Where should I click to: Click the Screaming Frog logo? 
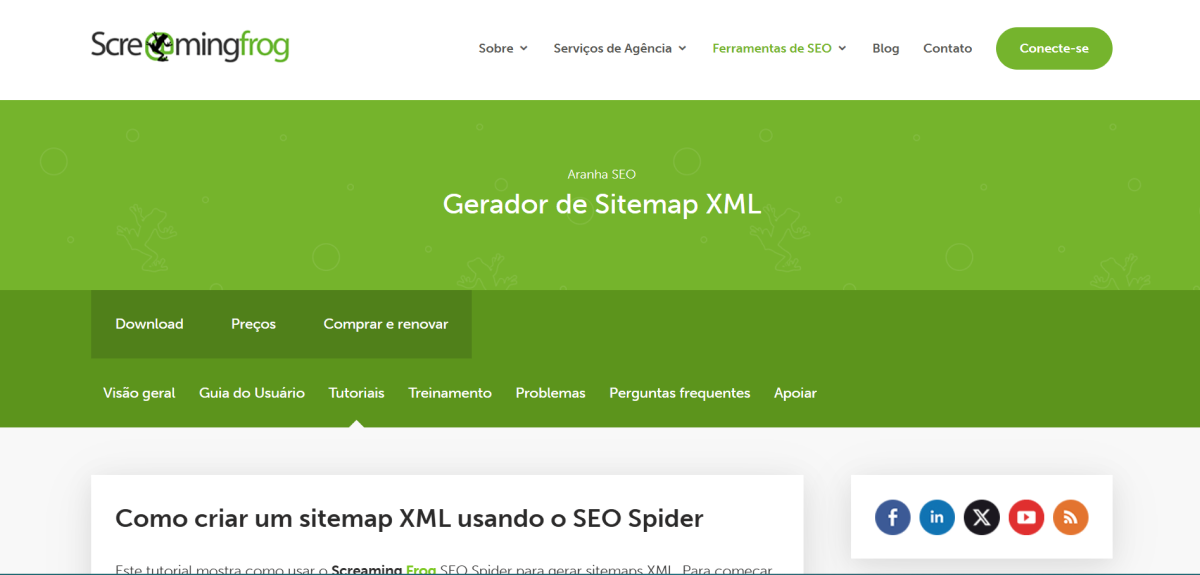tap(190, 46)
